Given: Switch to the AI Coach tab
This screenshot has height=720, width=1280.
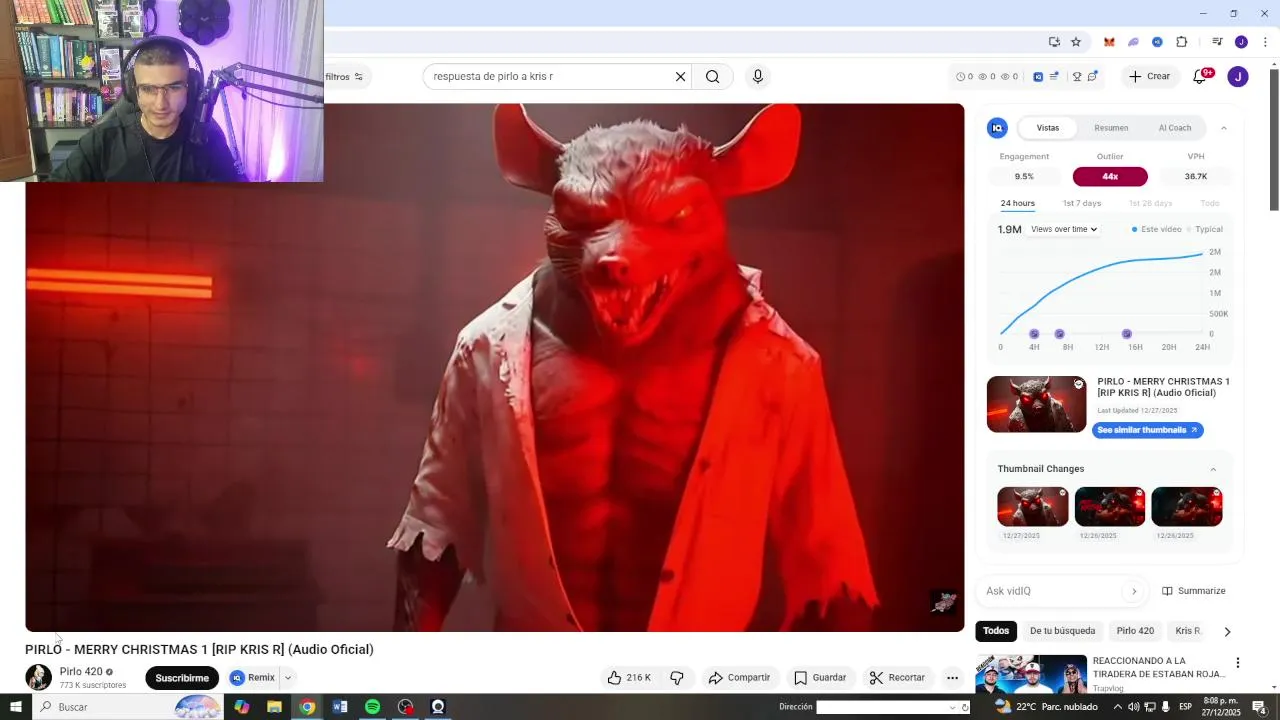Looking at the screenshot, I should (1175, 128).
